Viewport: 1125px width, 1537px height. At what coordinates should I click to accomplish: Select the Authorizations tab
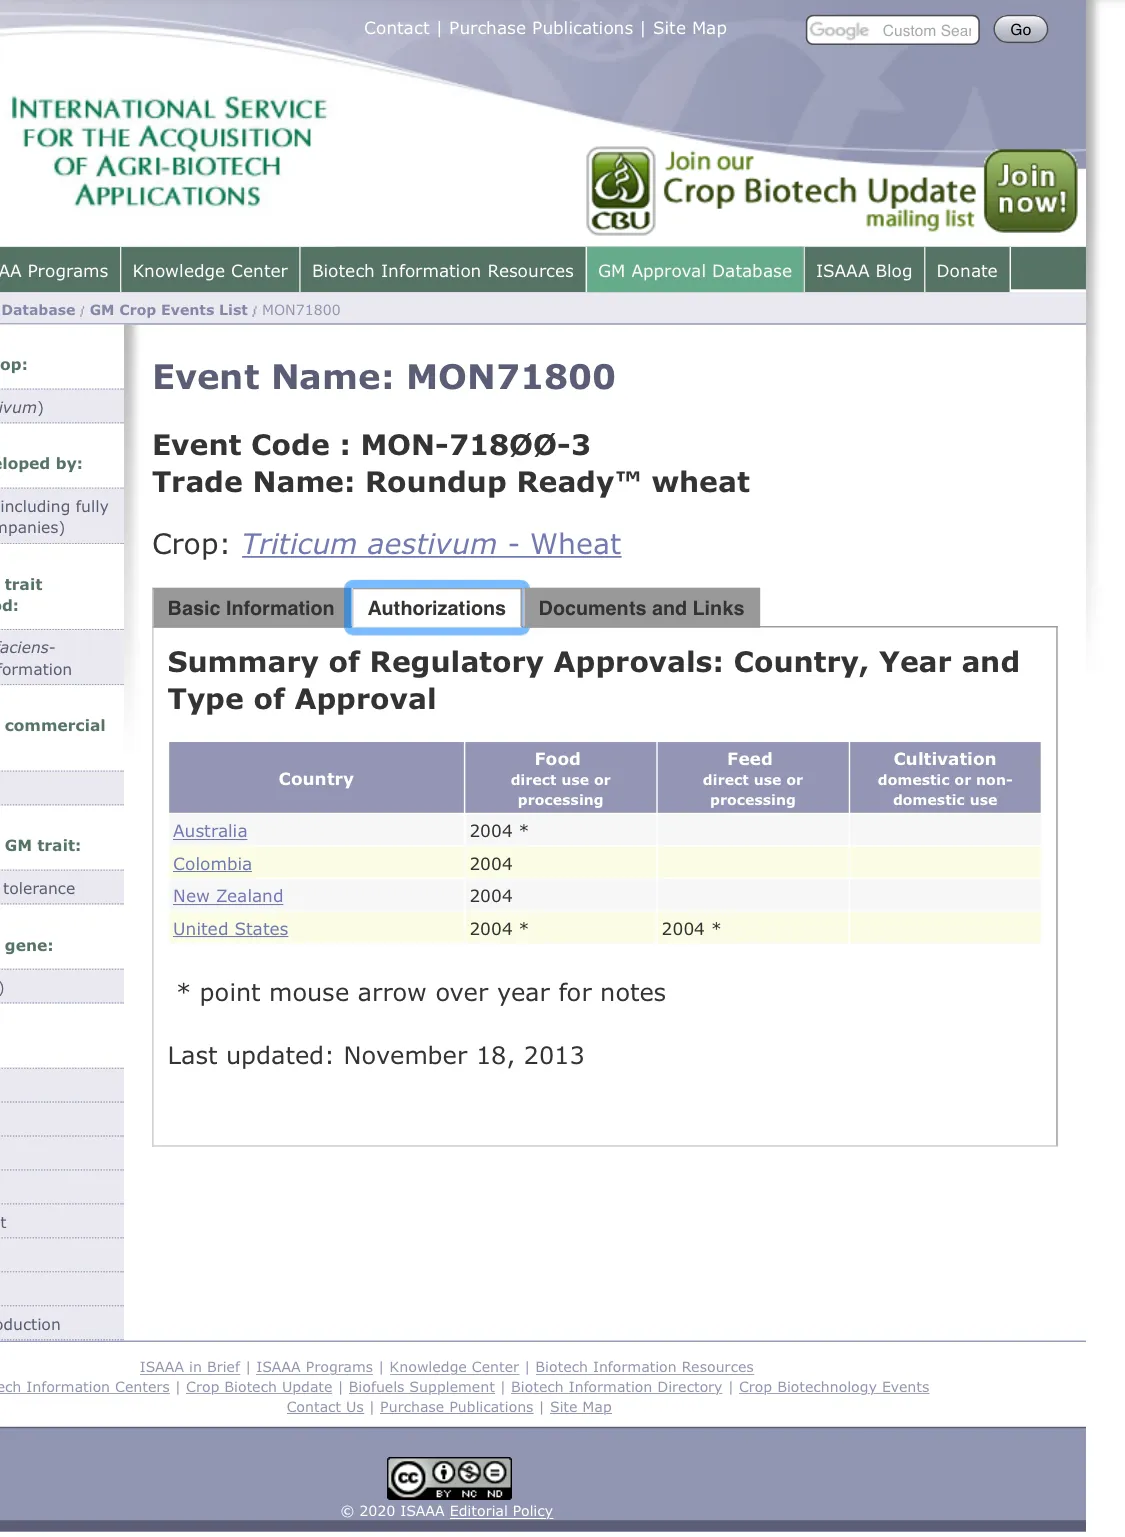437,608
